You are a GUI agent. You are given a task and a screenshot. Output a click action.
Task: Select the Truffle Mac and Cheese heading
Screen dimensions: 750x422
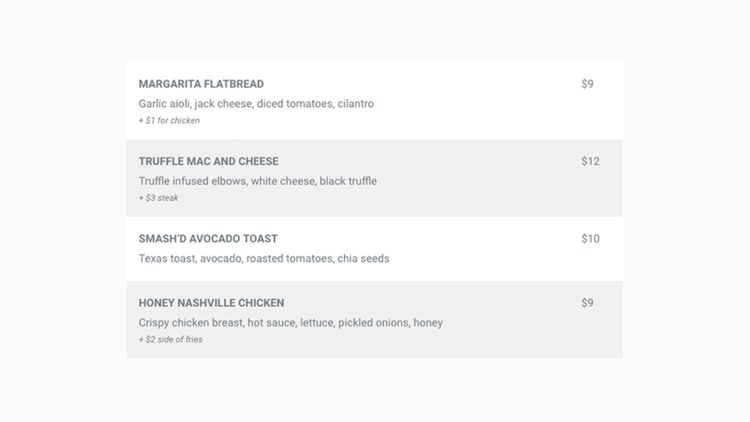point(209,161)
